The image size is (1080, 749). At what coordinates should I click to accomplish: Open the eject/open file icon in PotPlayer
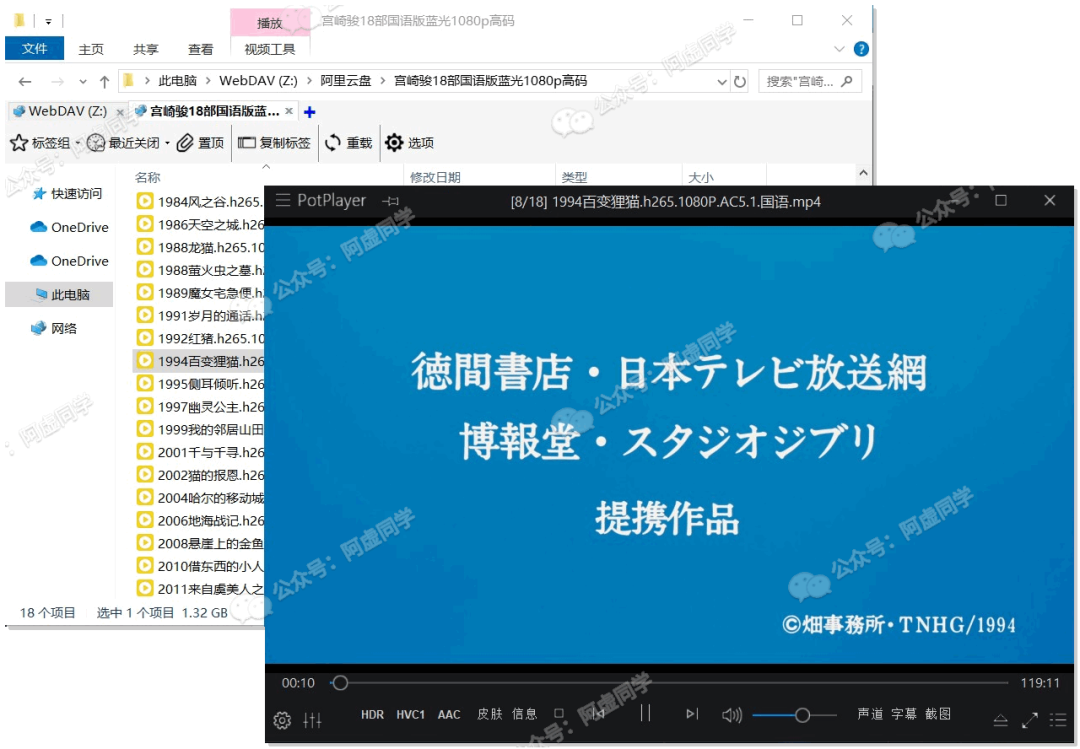[x=1001, y=721]
